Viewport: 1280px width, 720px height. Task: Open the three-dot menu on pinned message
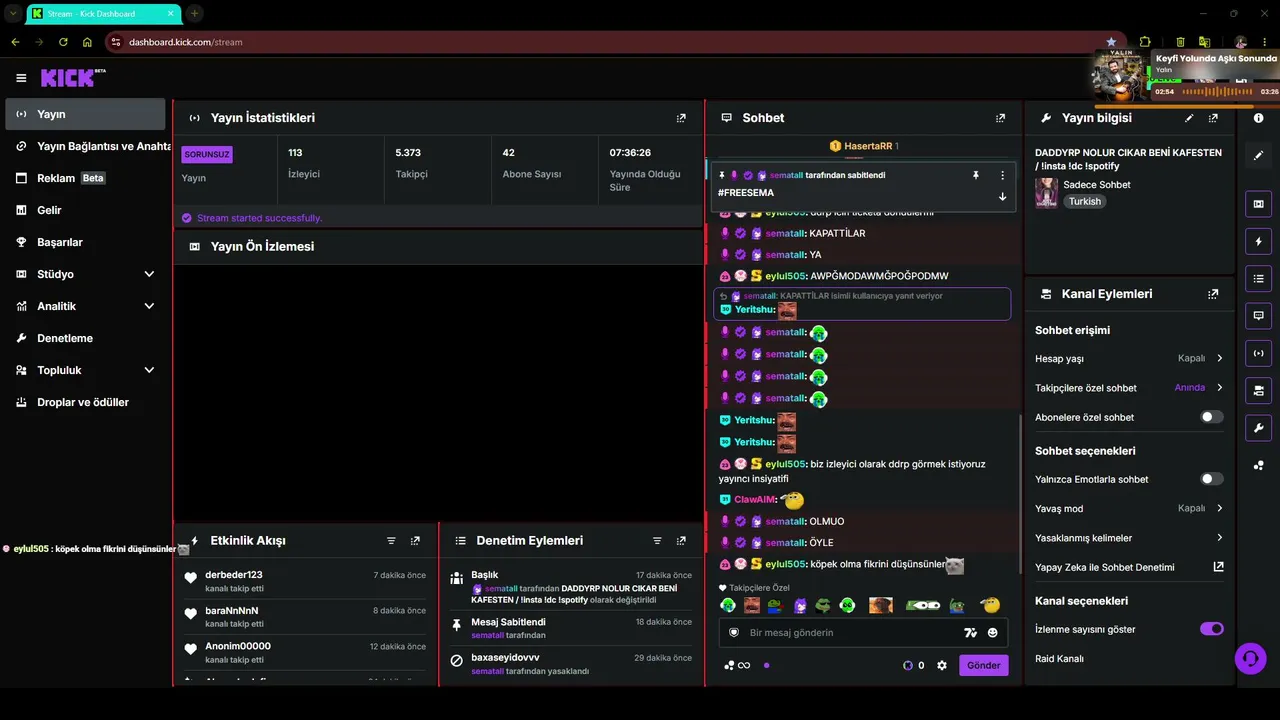click(x=1002, y=175)
